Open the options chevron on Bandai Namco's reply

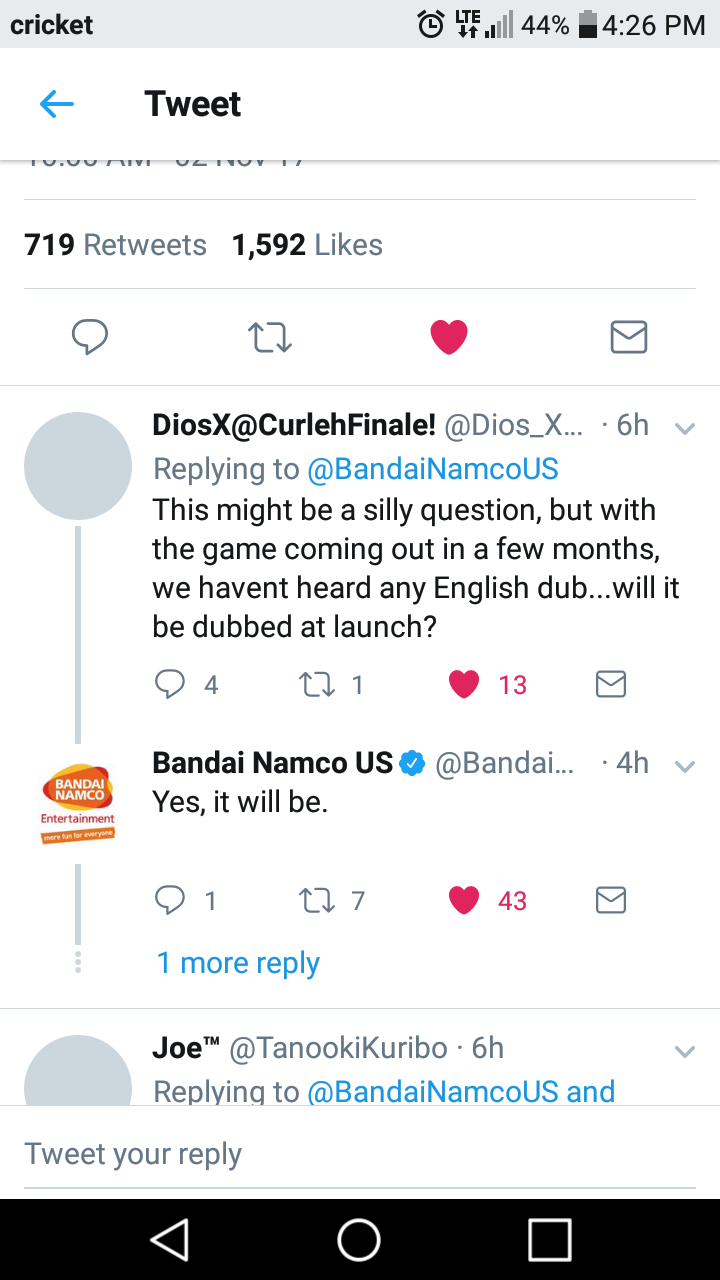pos(685,766)
